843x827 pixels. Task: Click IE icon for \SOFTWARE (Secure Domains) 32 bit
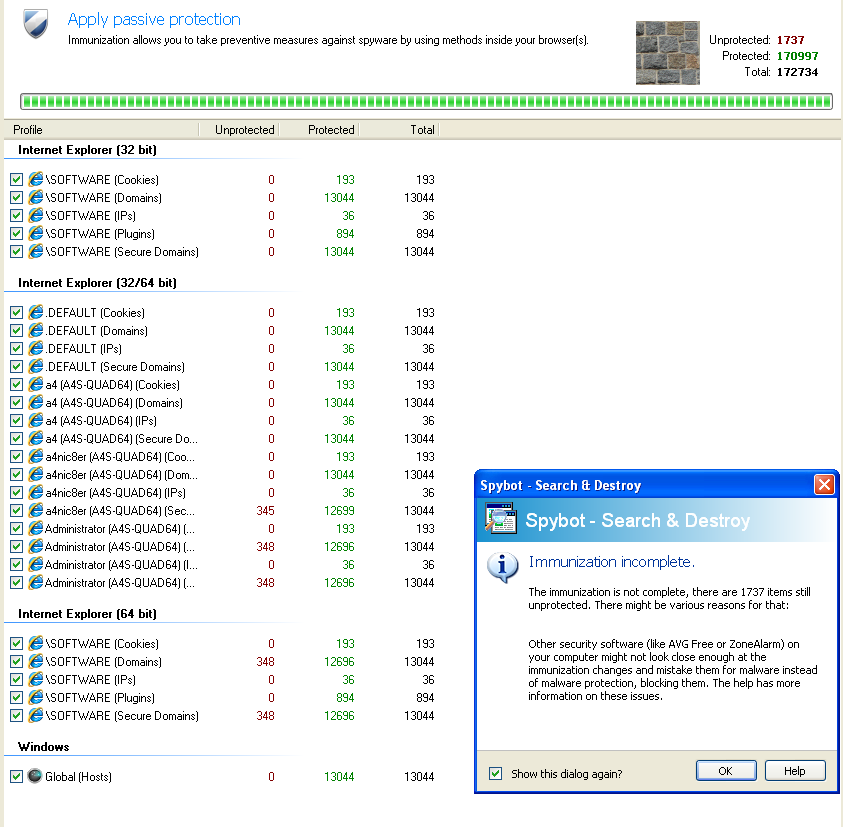[35, 252]
